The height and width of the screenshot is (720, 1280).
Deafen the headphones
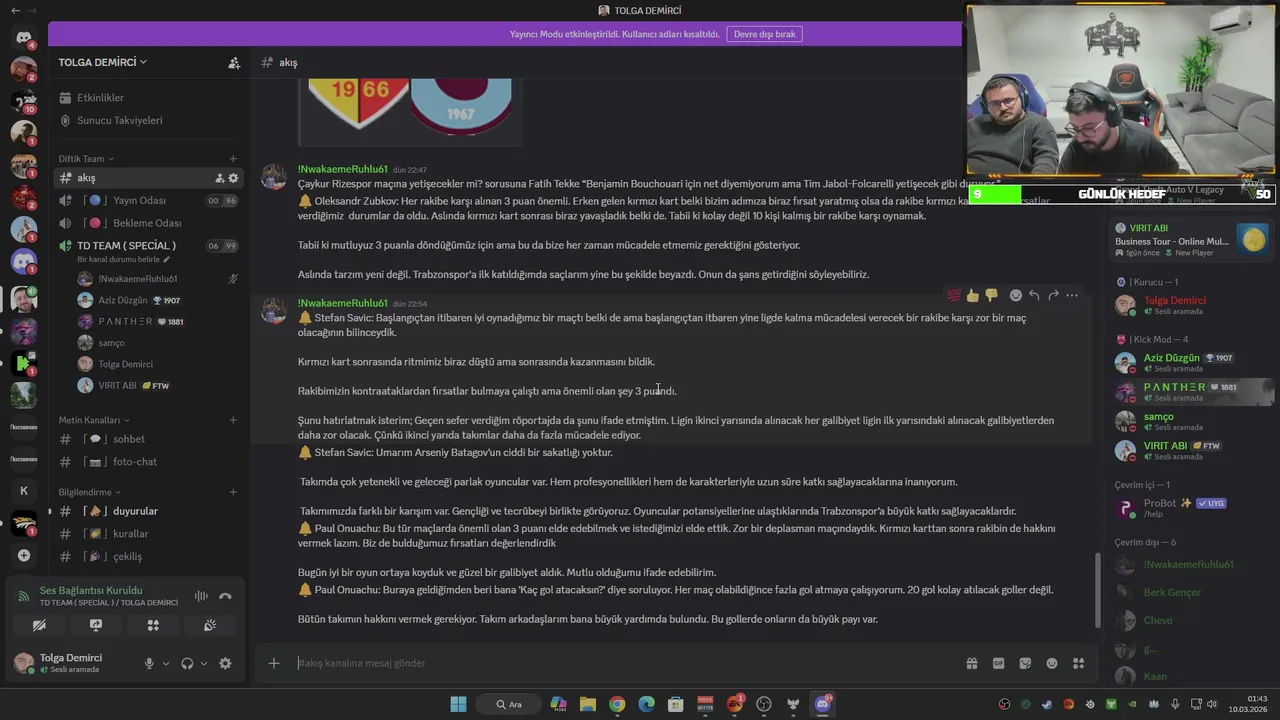click(x=187, y=663)
